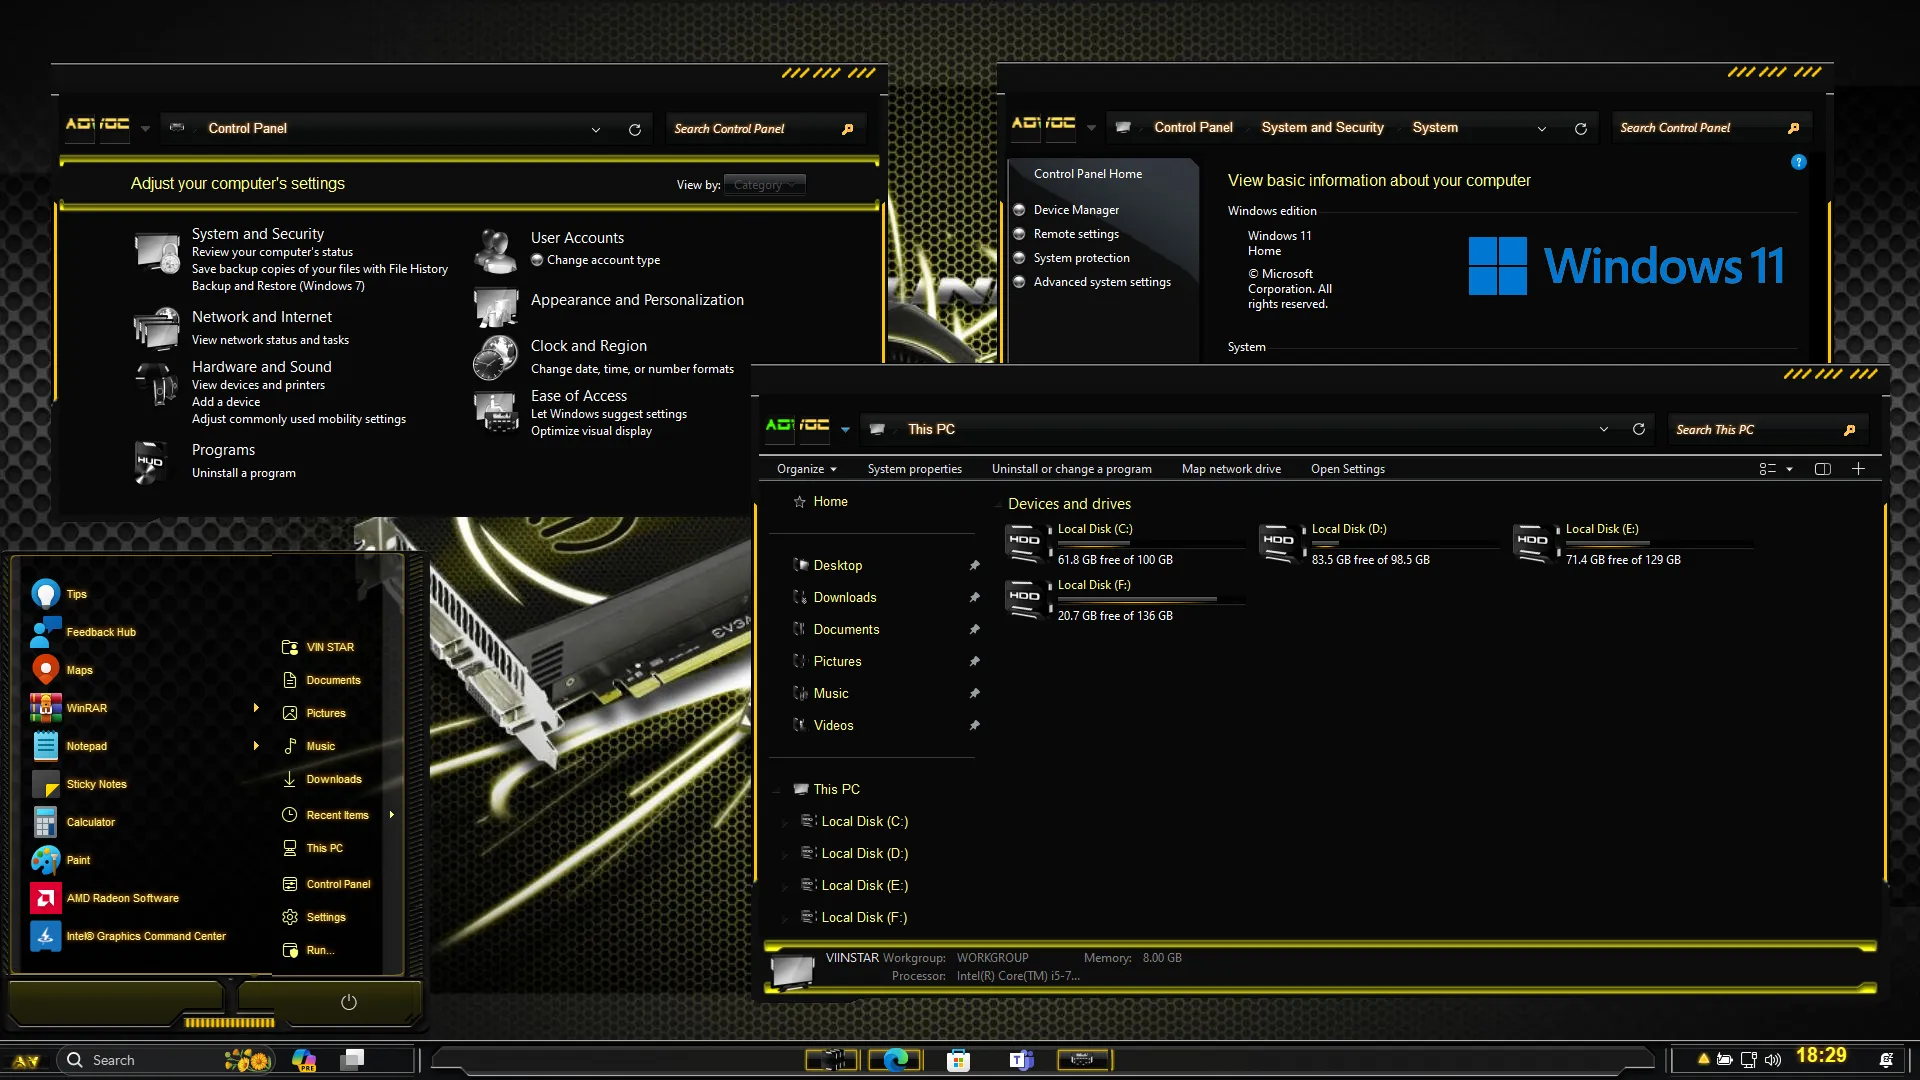Toggle the preview pane in This PC
This screenshot has width=1920, height=1080.
point(1823,468)
